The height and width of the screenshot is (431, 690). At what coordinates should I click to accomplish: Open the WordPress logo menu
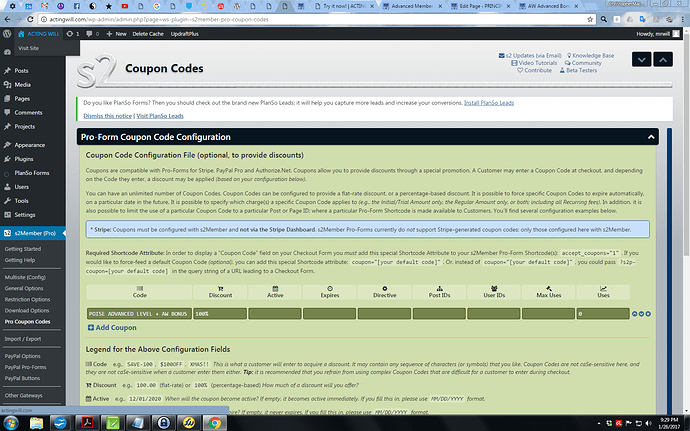[7, 34]
